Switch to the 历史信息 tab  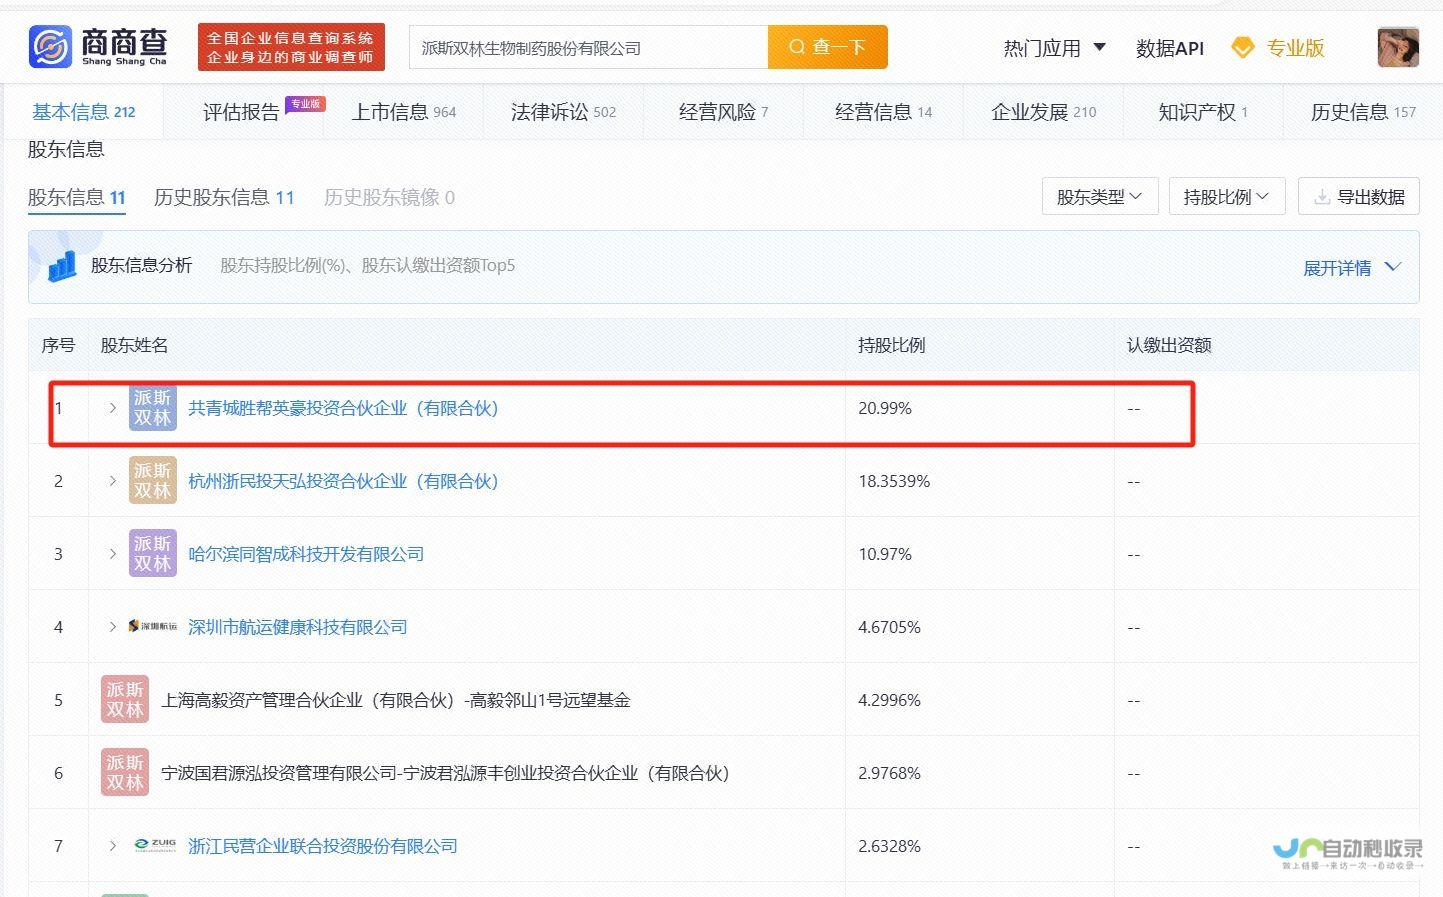coord(1363,112)
